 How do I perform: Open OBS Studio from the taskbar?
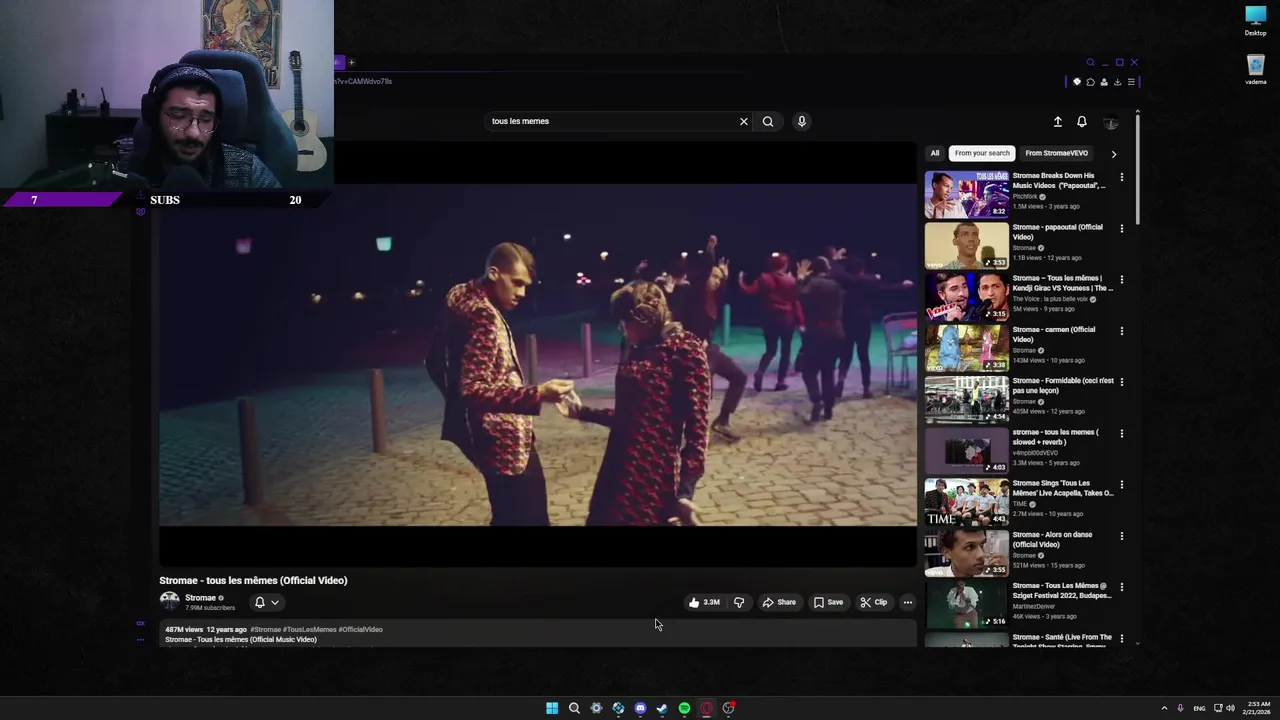[x=729, y=708]
